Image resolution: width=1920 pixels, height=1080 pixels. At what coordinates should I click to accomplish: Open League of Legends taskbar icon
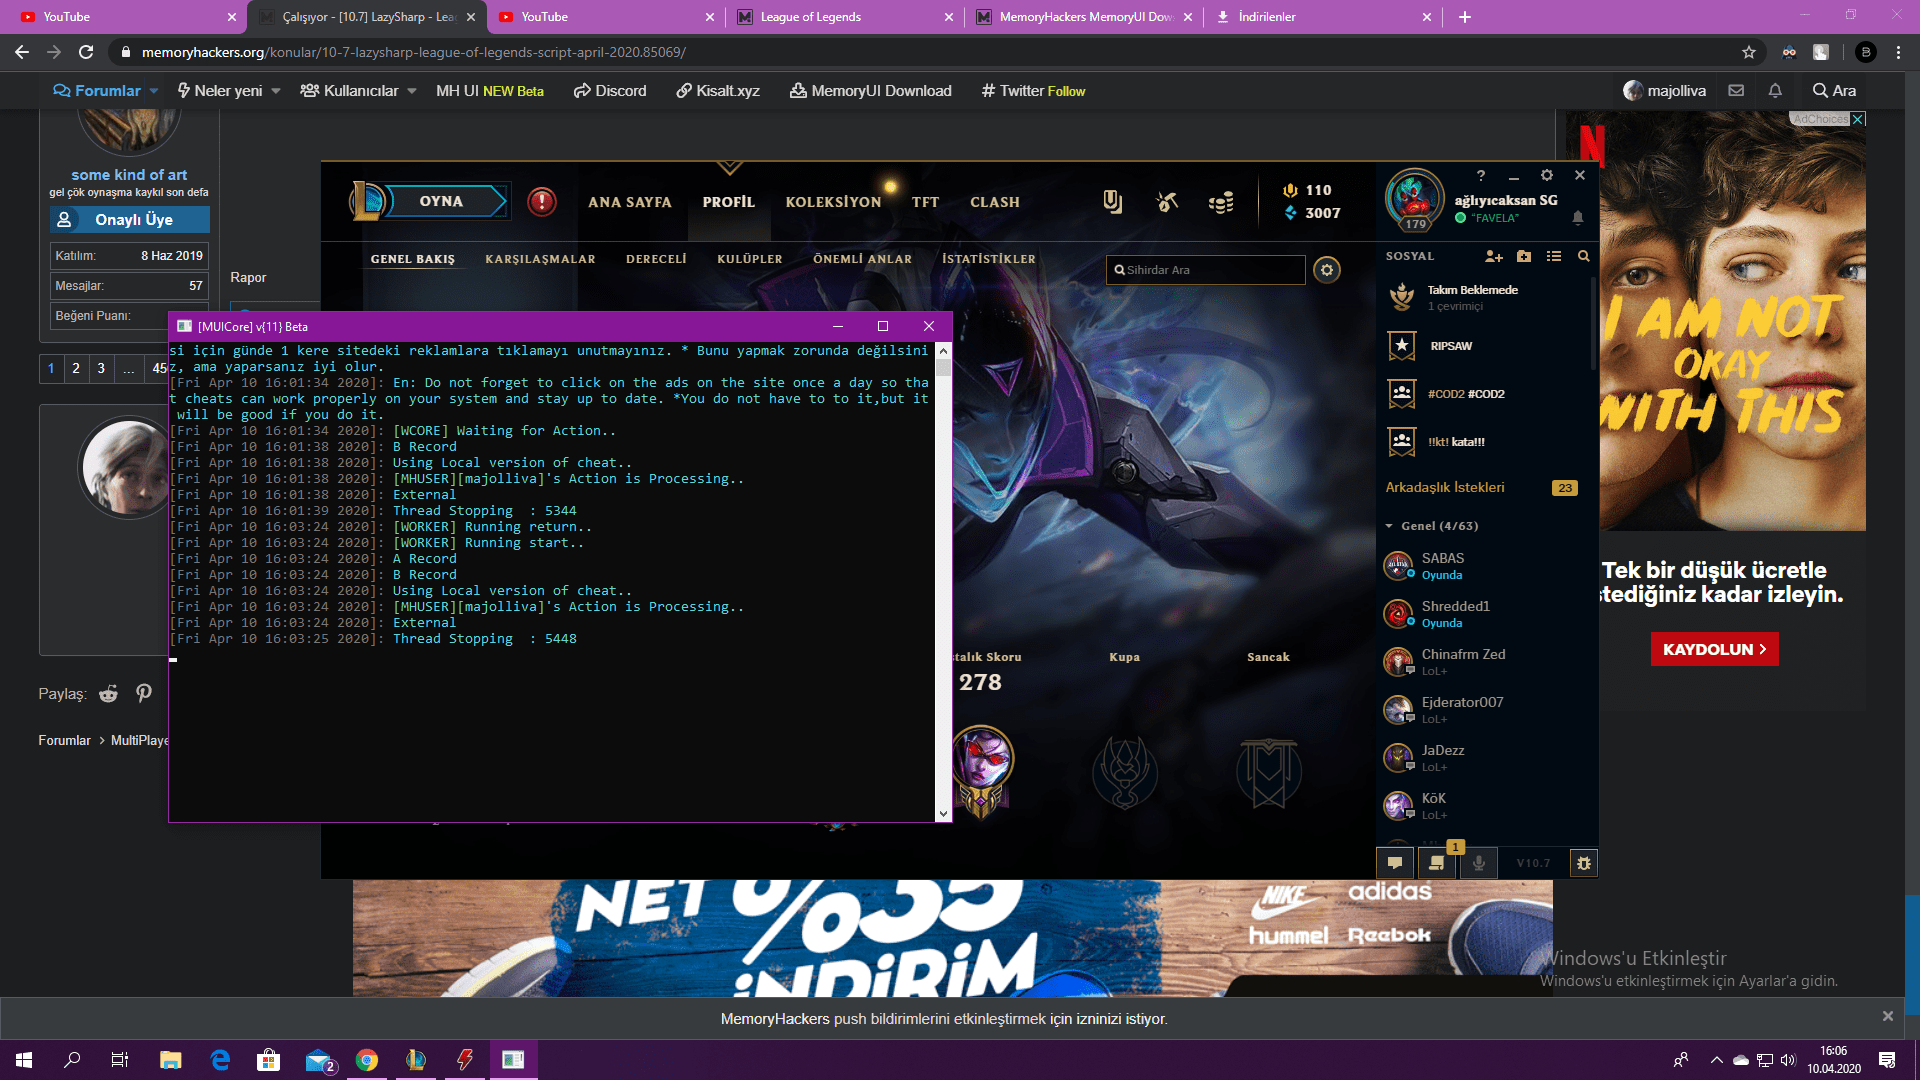point(416,1060)
